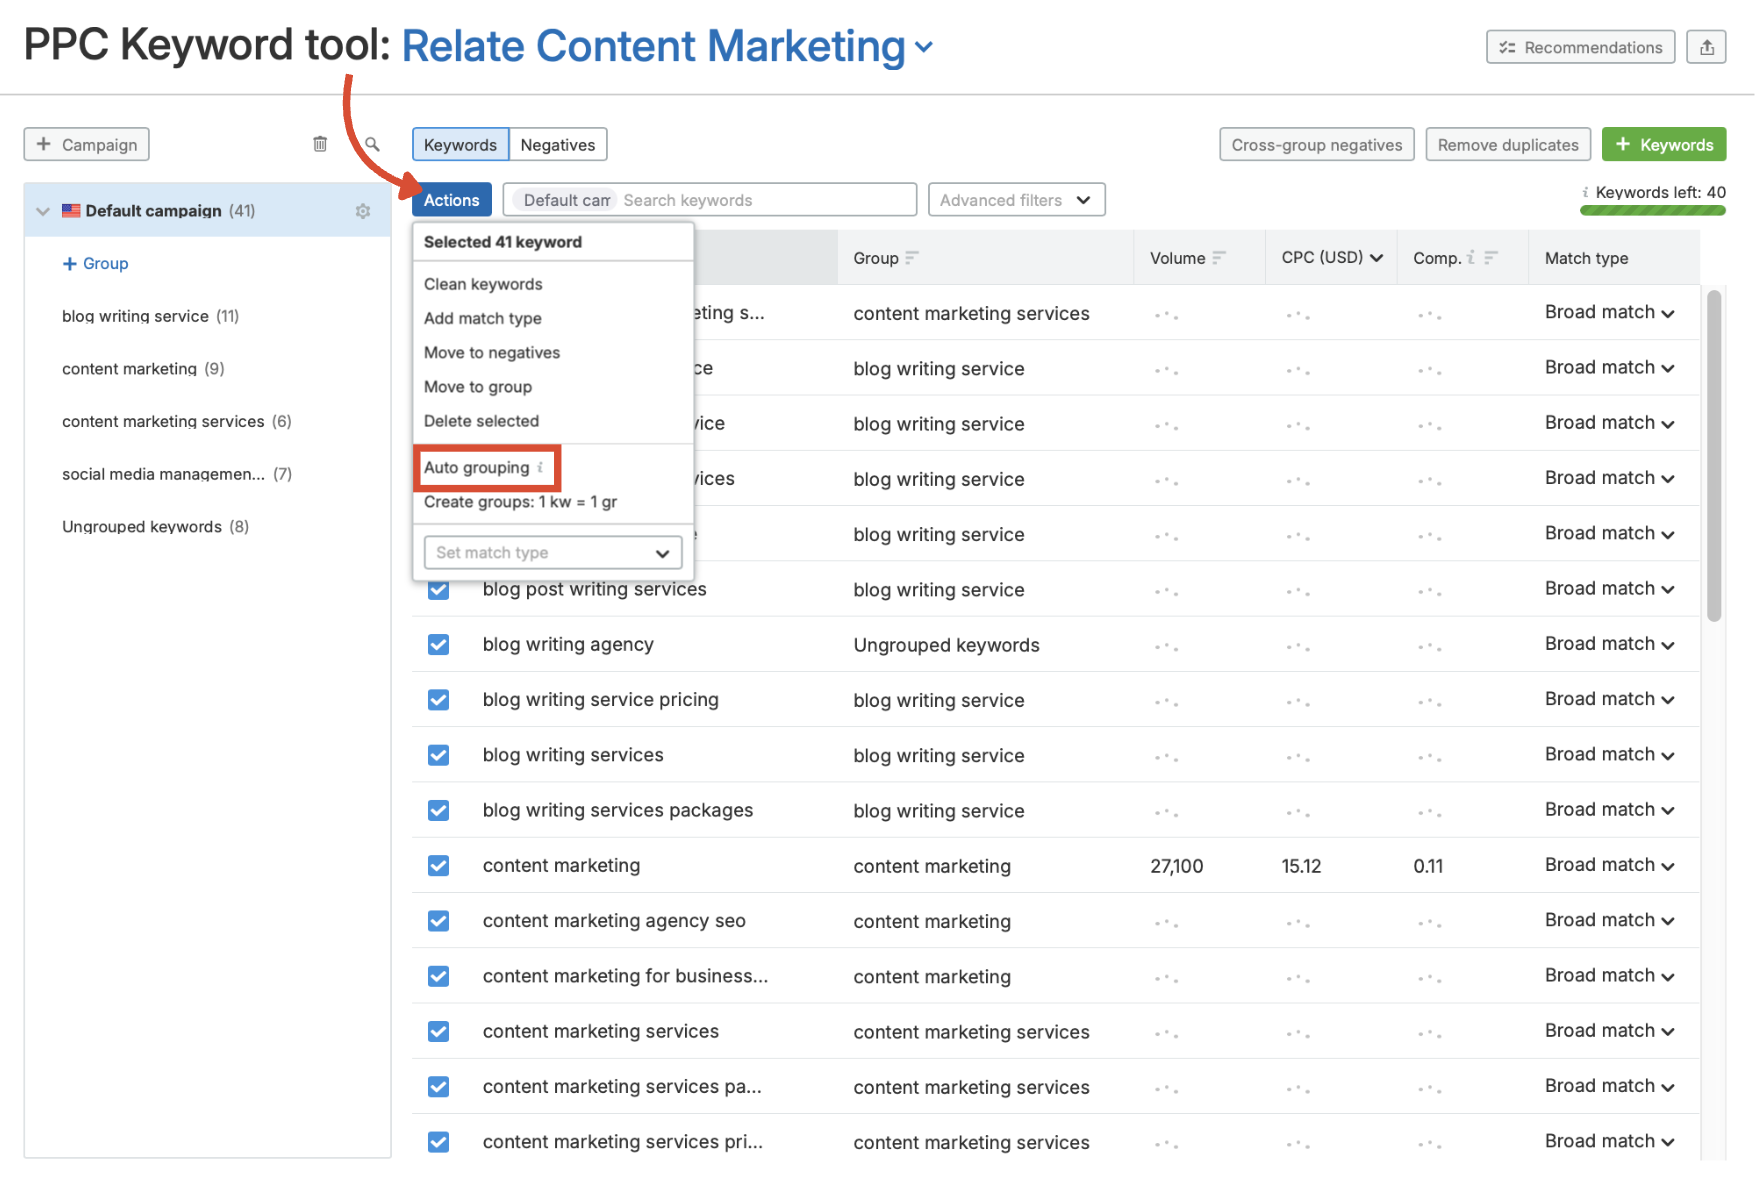Viewport: 1758px width, 1178px height.
Task: Click Remove duplicates button
Action: tap(1507, 143)
